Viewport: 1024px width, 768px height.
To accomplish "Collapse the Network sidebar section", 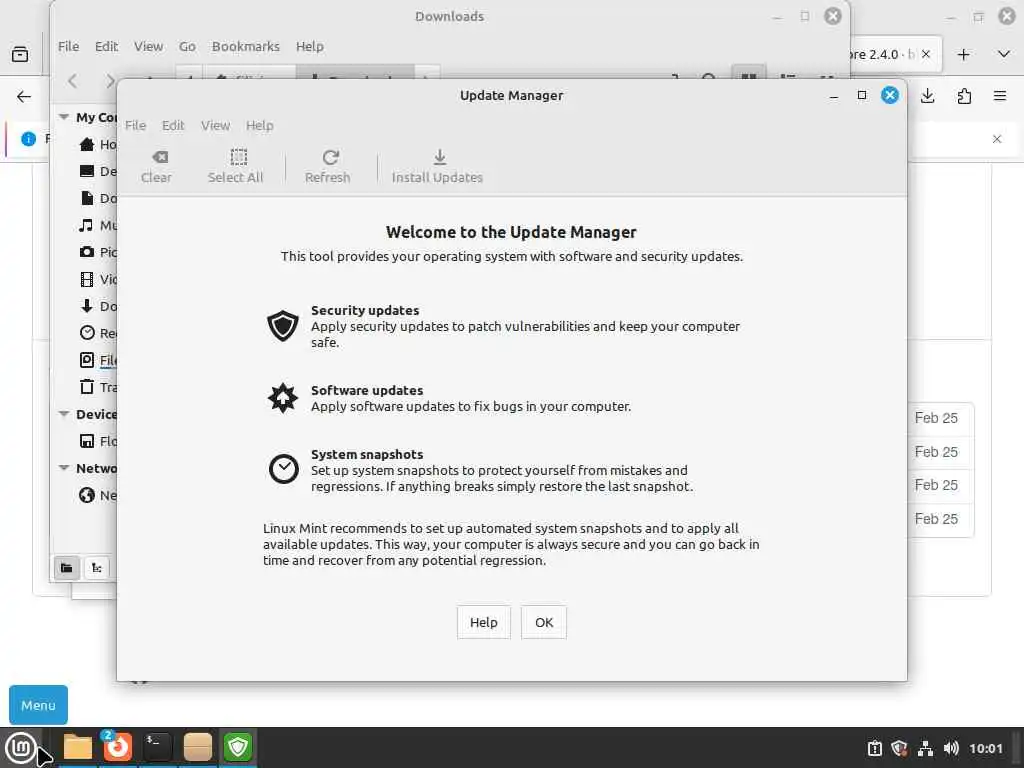I will 64,468.
